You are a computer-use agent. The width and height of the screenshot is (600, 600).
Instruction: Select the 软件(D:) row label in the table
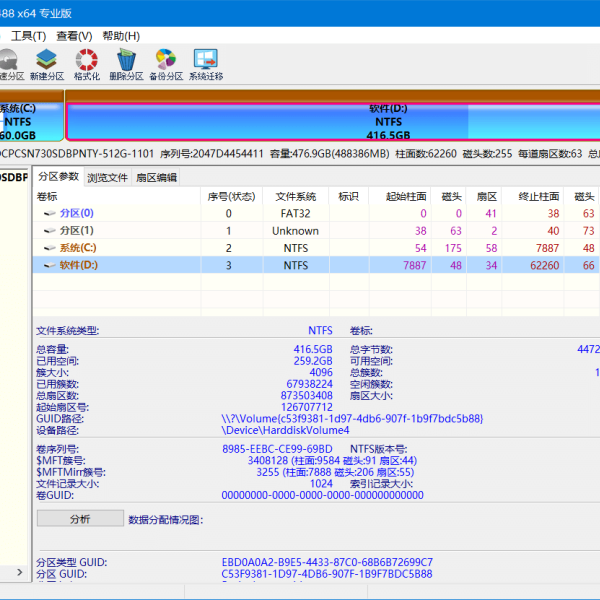coord(79,265)
